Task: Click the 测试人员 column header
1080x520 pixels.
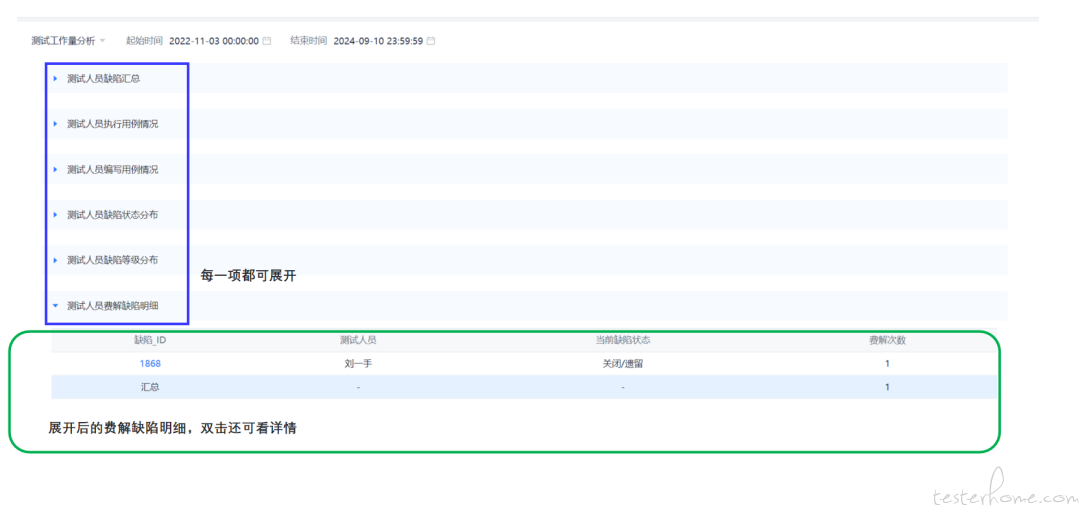Action: click(358, 341)
